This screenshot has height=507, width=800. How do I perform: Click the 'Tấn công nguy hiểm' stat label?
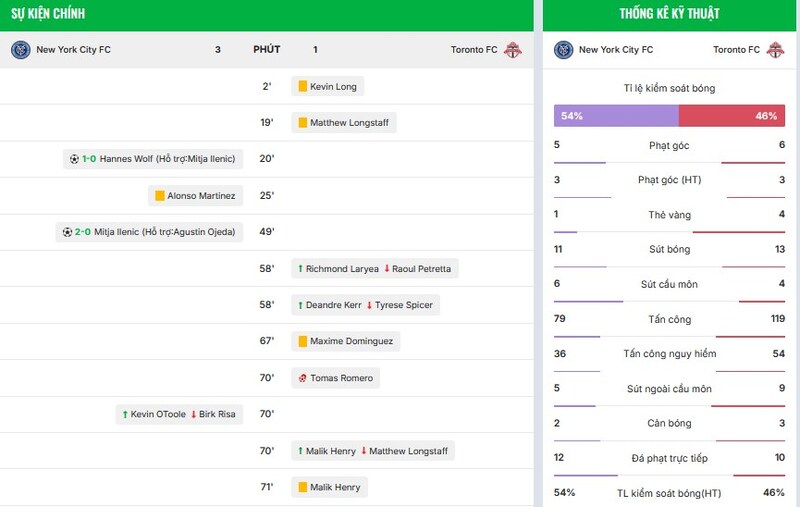(x=669, y=353)
